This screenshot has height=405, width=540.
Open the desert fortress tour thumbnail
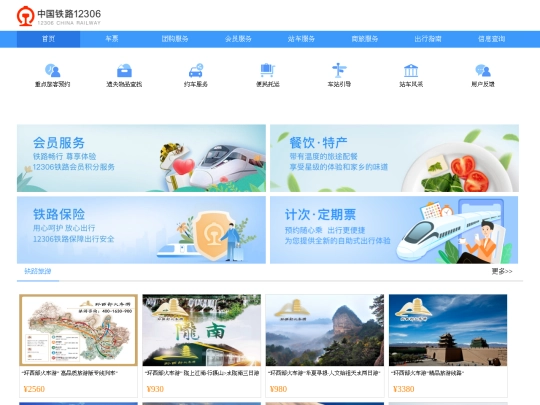pos(448,330)
